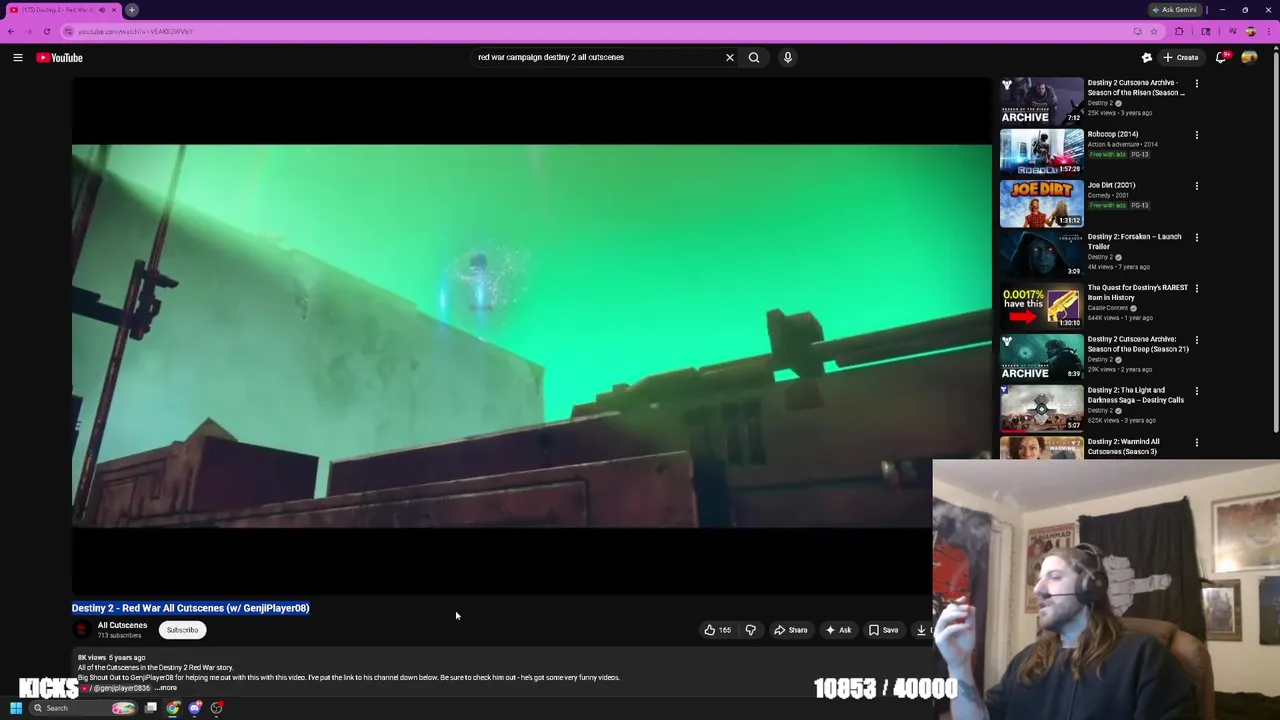
Task: Start voice search with the microphone icon
Action: (x=788, y=57)
